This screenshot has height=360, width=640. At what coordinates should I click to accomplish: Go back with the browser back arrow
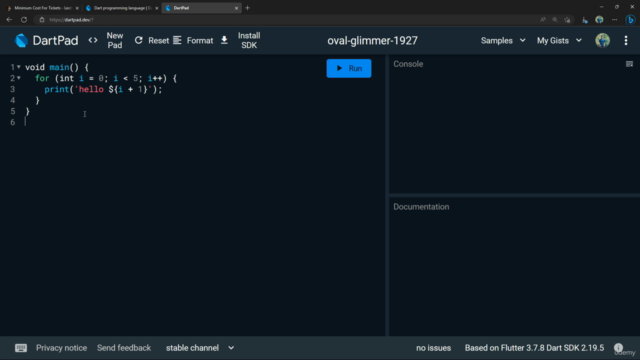(9, 20)
